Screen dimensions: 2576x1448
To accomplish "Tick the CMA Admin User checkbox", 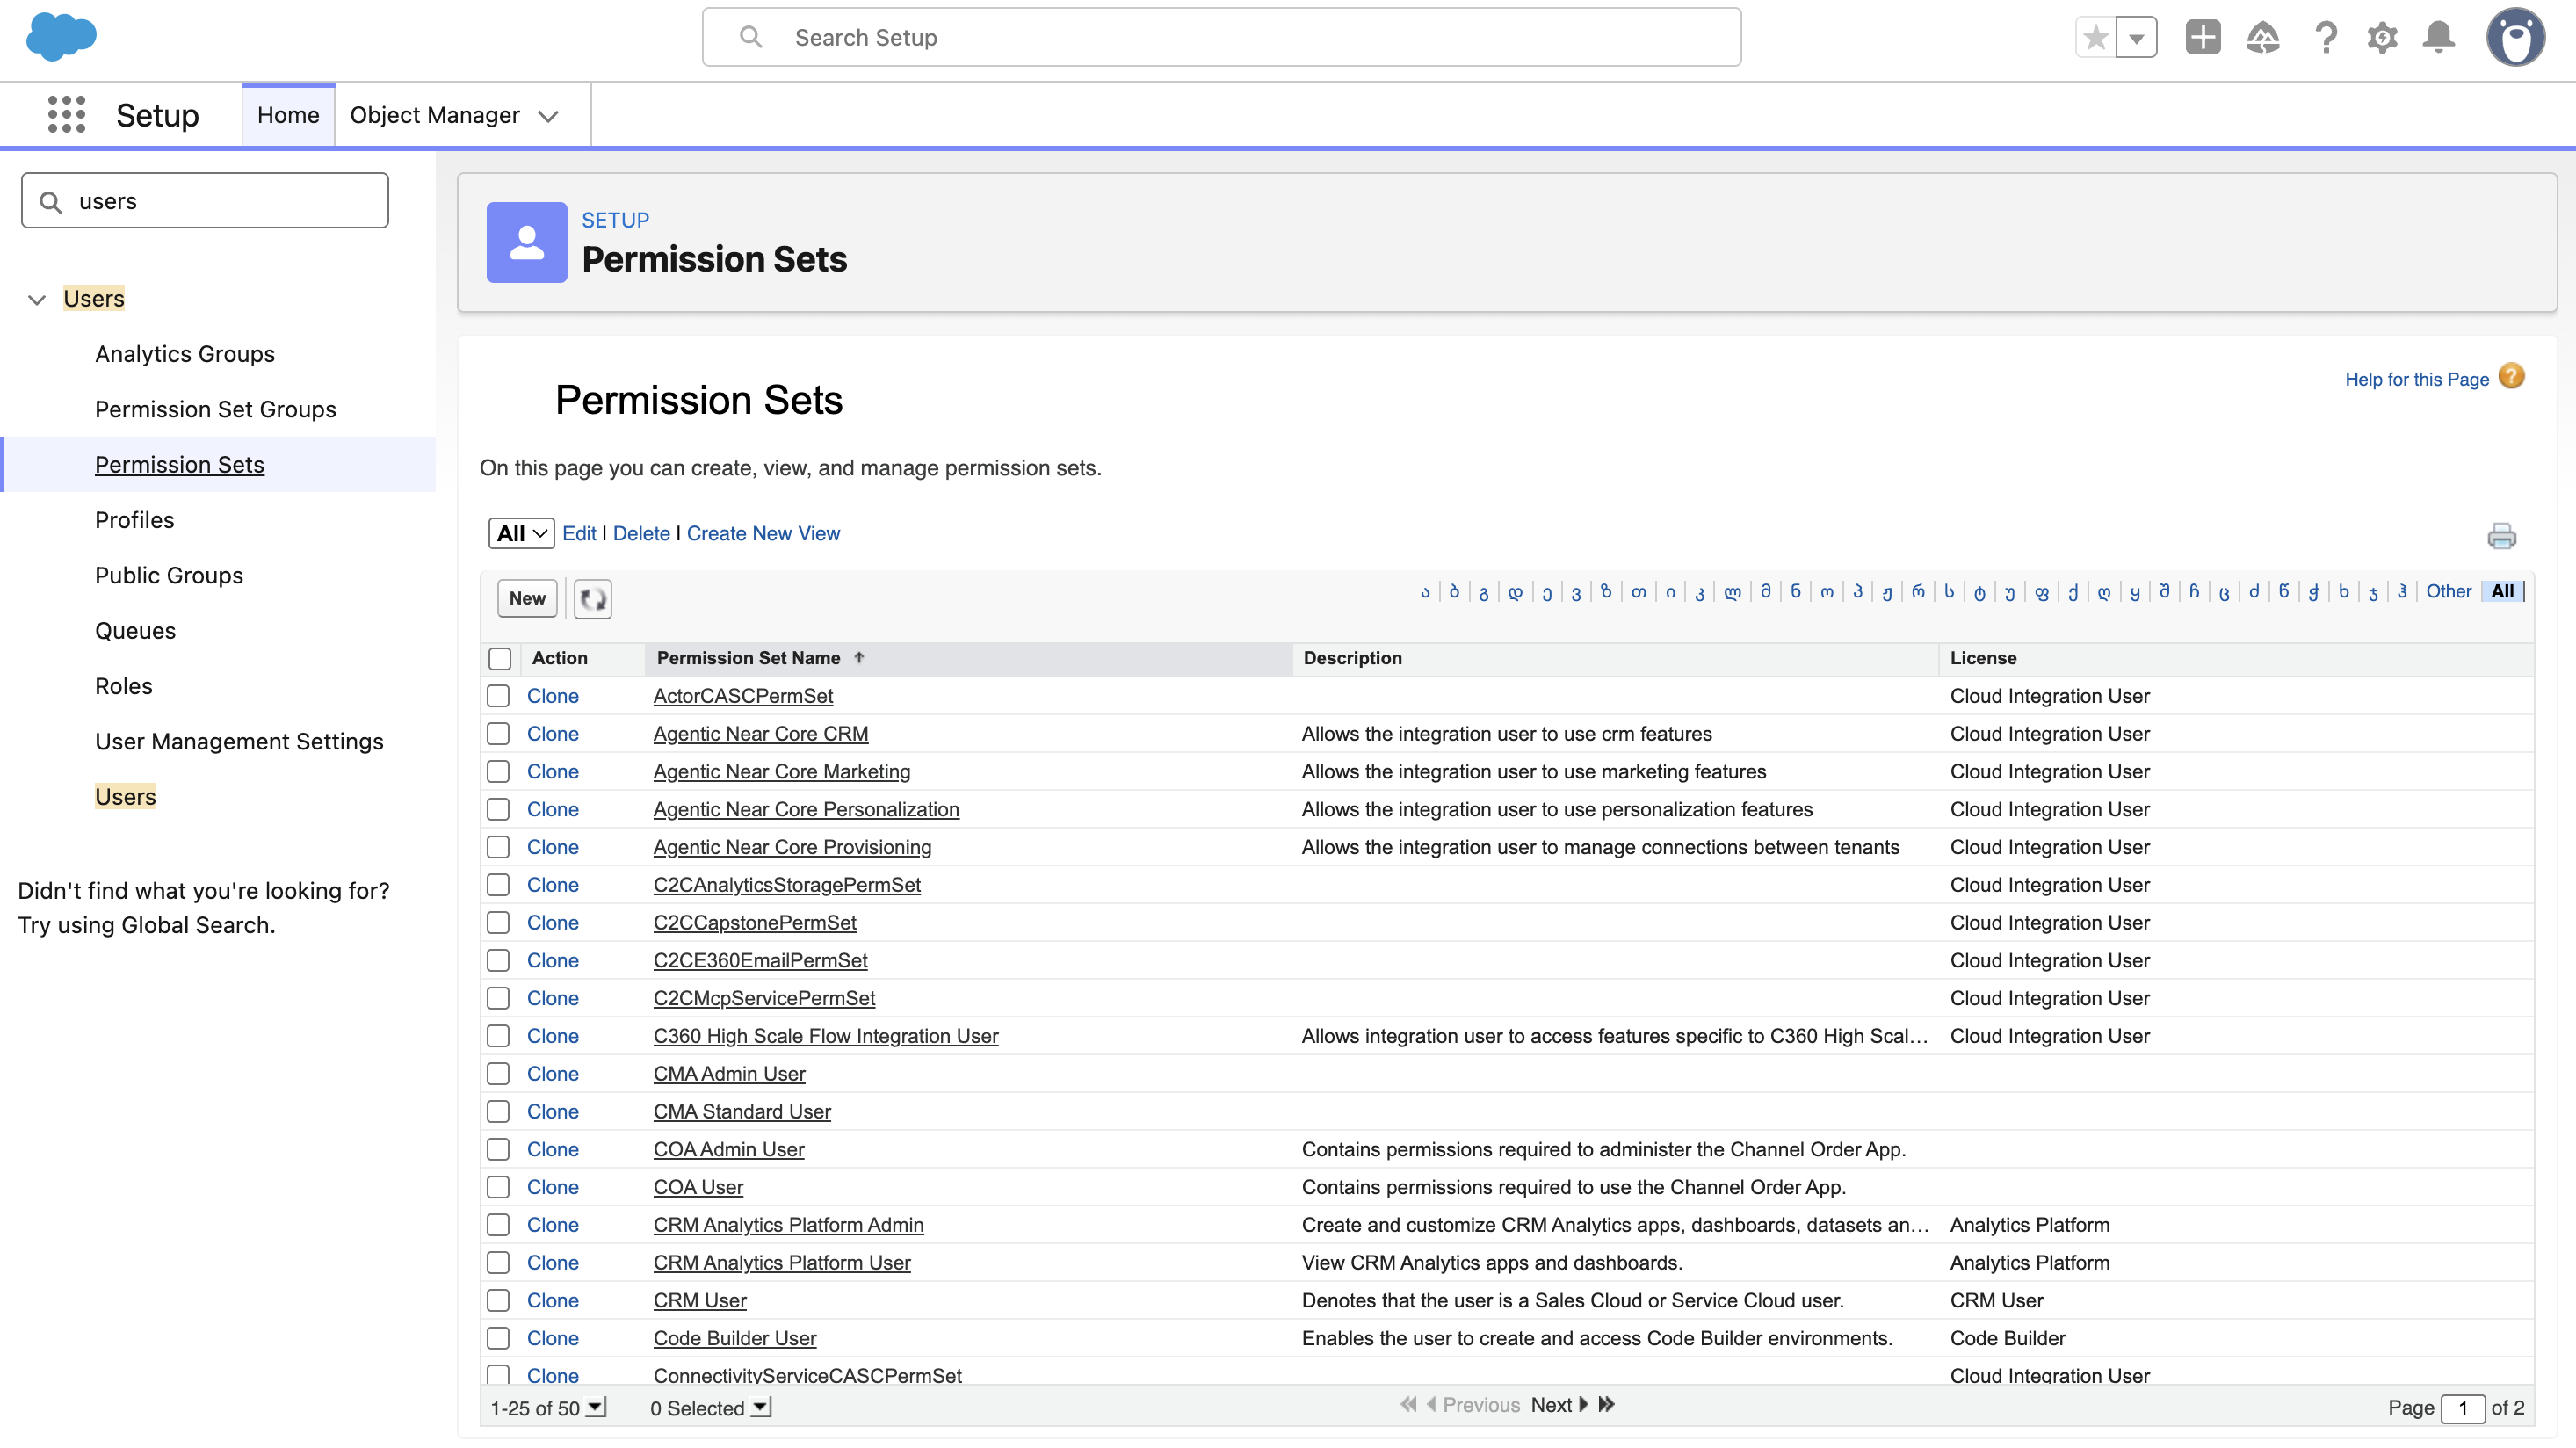I will (x=498, y=1074).
